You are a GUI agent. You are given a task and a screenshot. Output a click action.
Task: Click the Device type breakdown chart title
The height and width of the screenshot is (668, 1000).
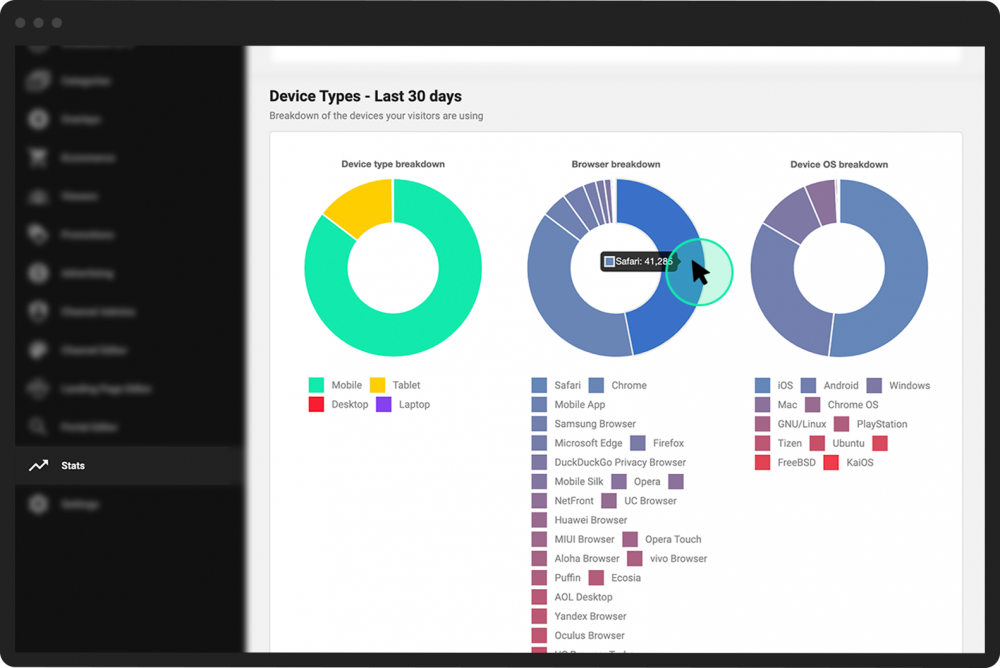click(393, 164)
